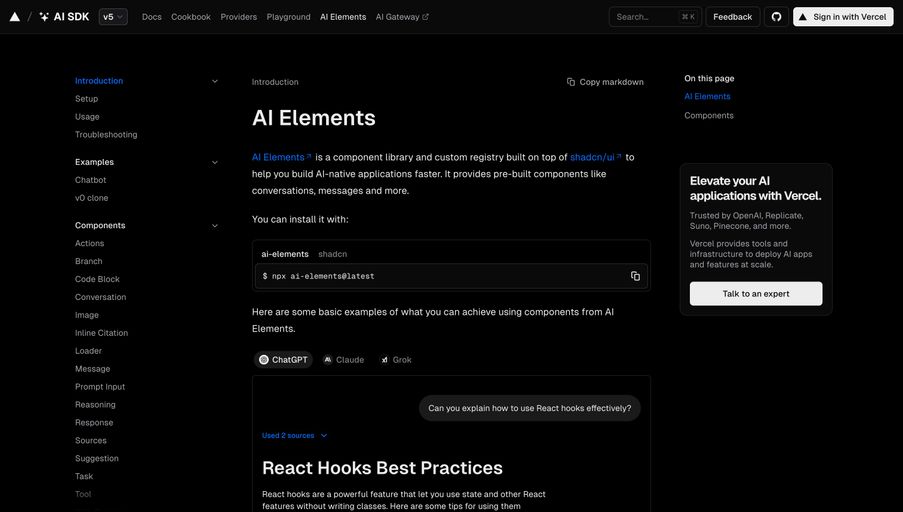Open Task component page
This screenshot has width=903, height=512.
(x=84, y=476)
